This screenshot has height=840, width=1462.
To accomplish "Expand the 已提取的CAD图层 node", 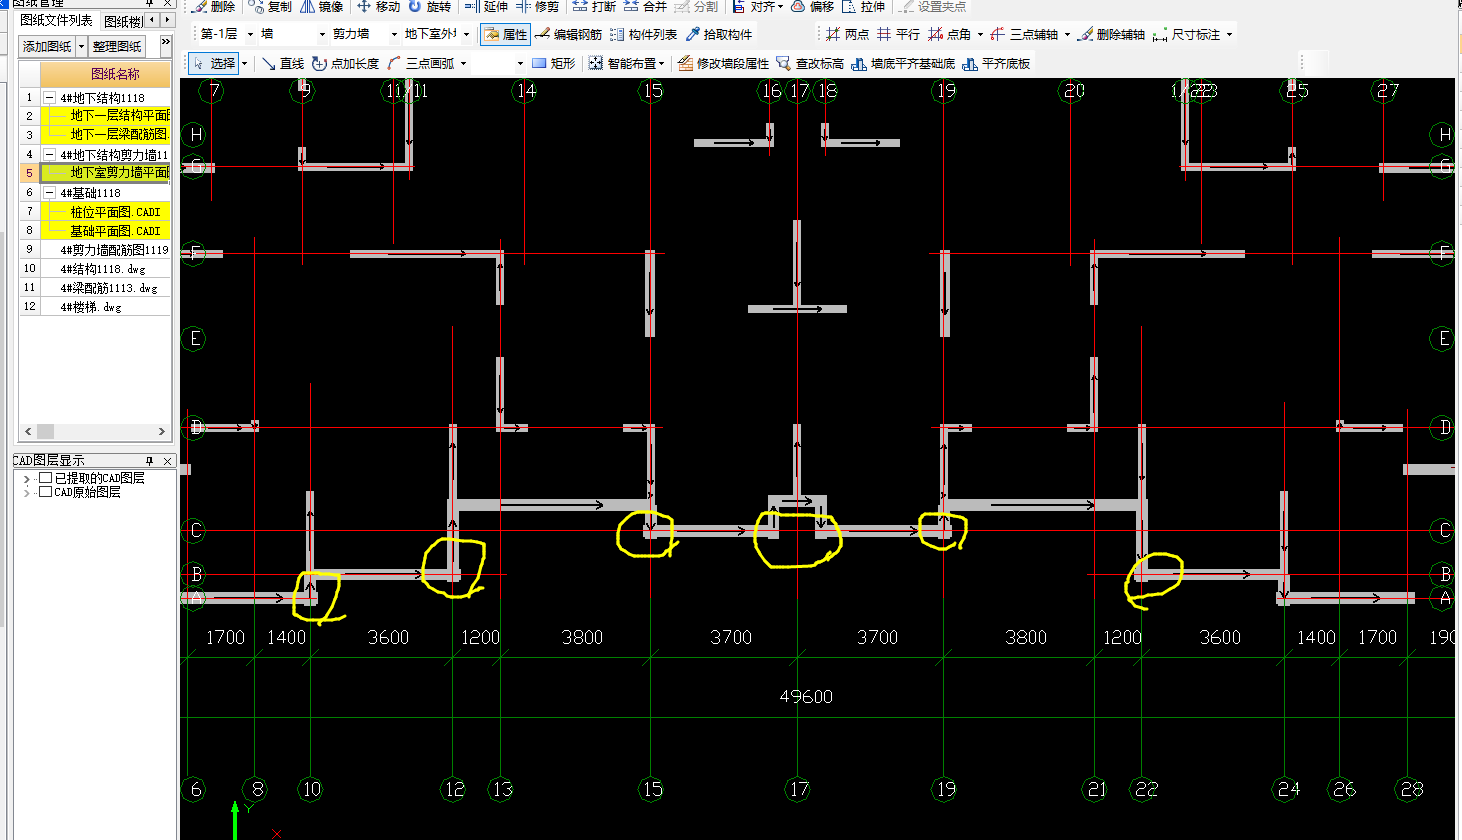I will [x=26, y=479].
